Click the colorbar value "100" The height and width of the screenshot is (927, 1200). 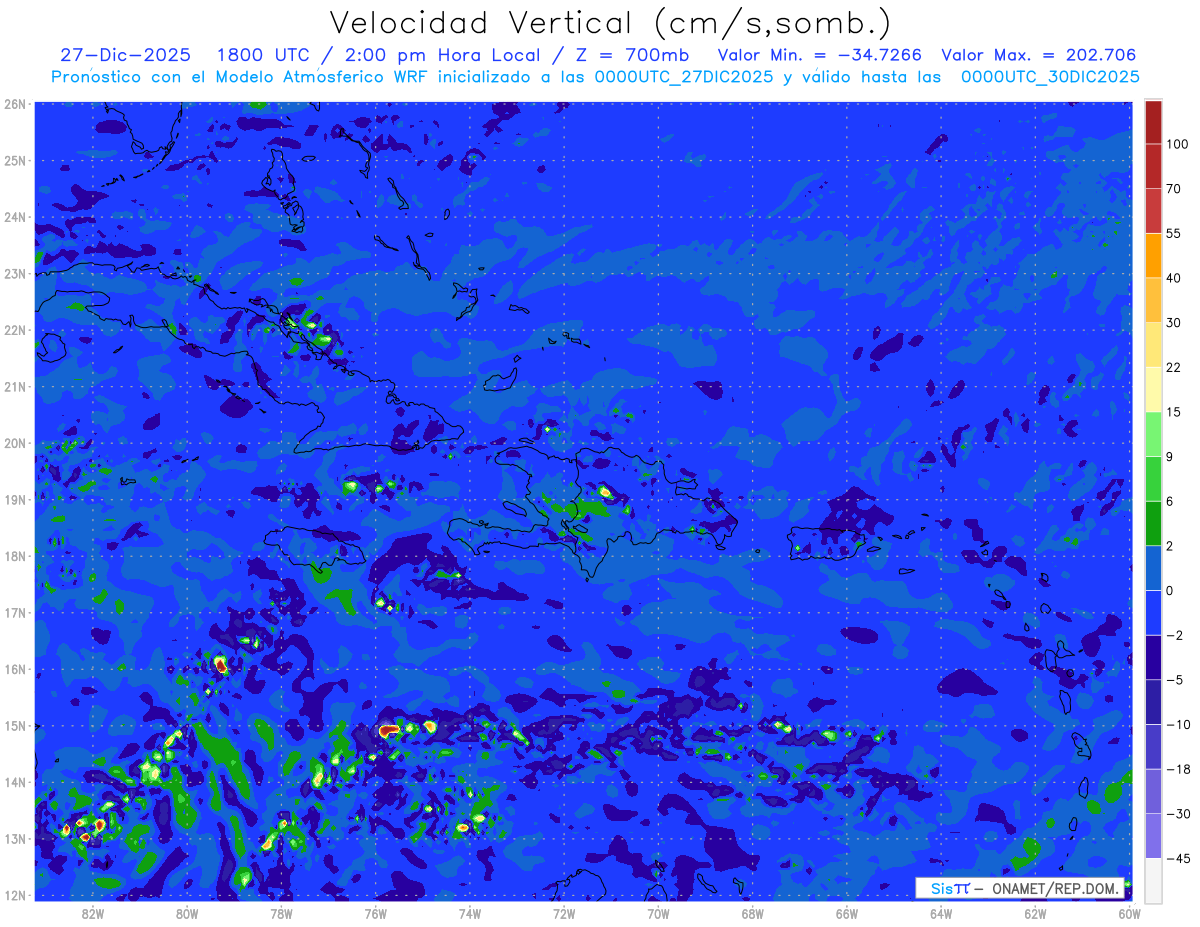click(x=1178, y=144)
